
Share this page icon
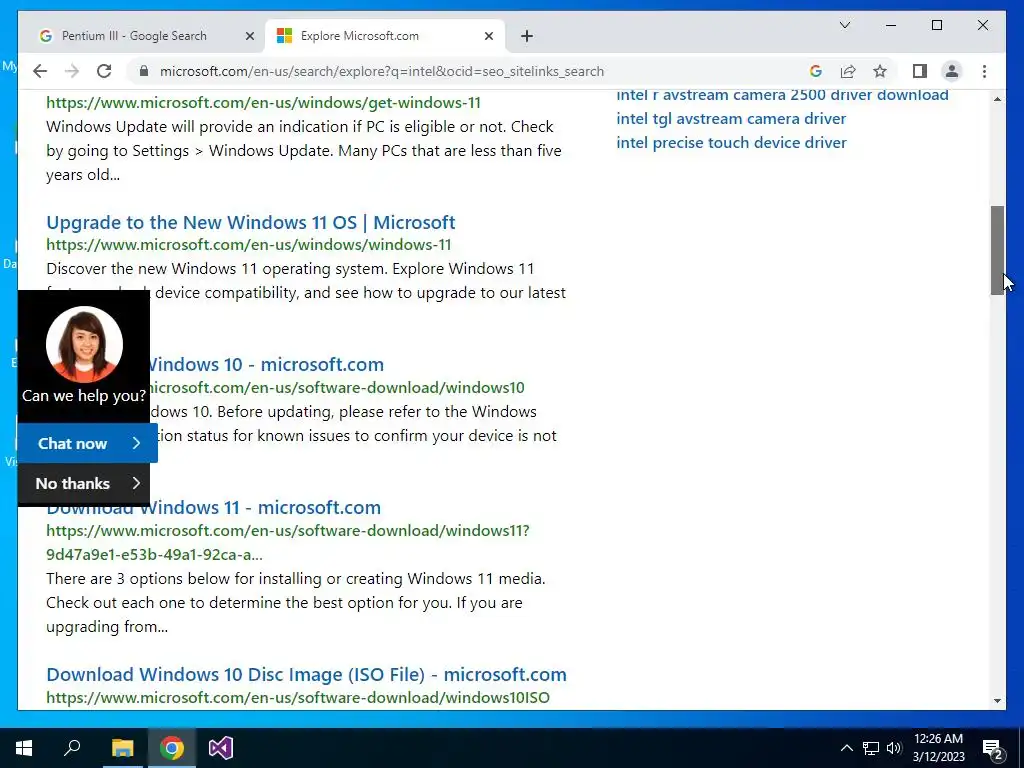[x=848, y=71]
